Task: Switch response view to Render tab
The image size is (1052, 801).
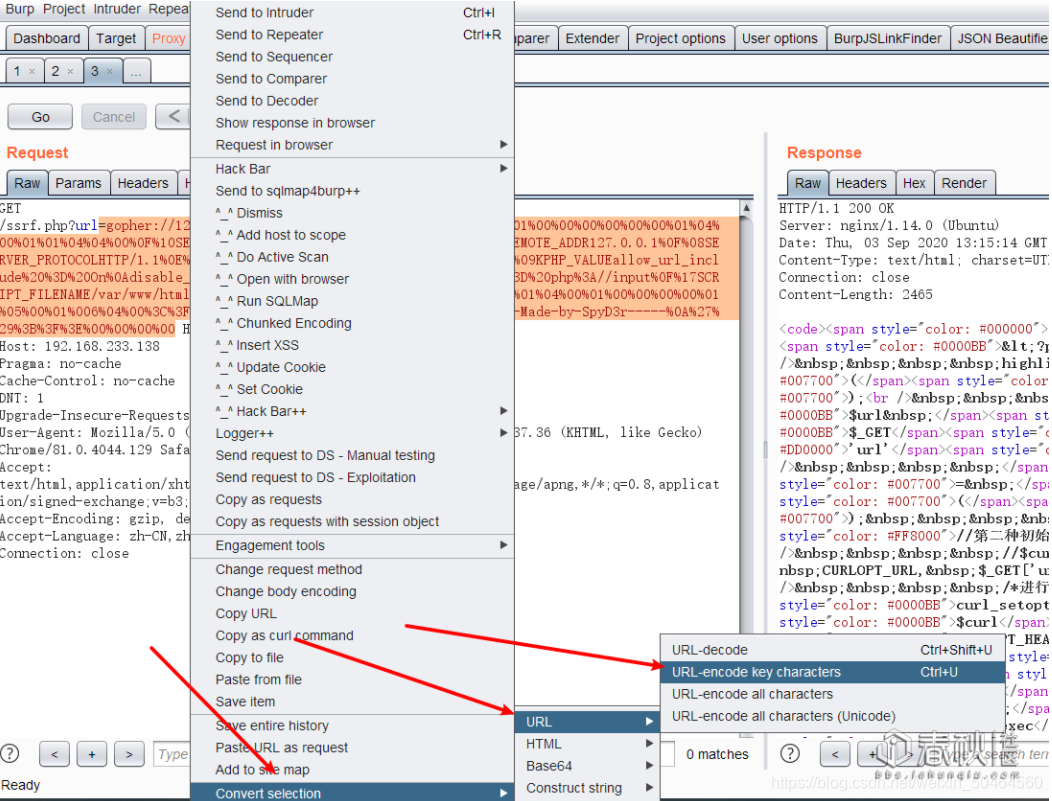Action: [964, 183]
